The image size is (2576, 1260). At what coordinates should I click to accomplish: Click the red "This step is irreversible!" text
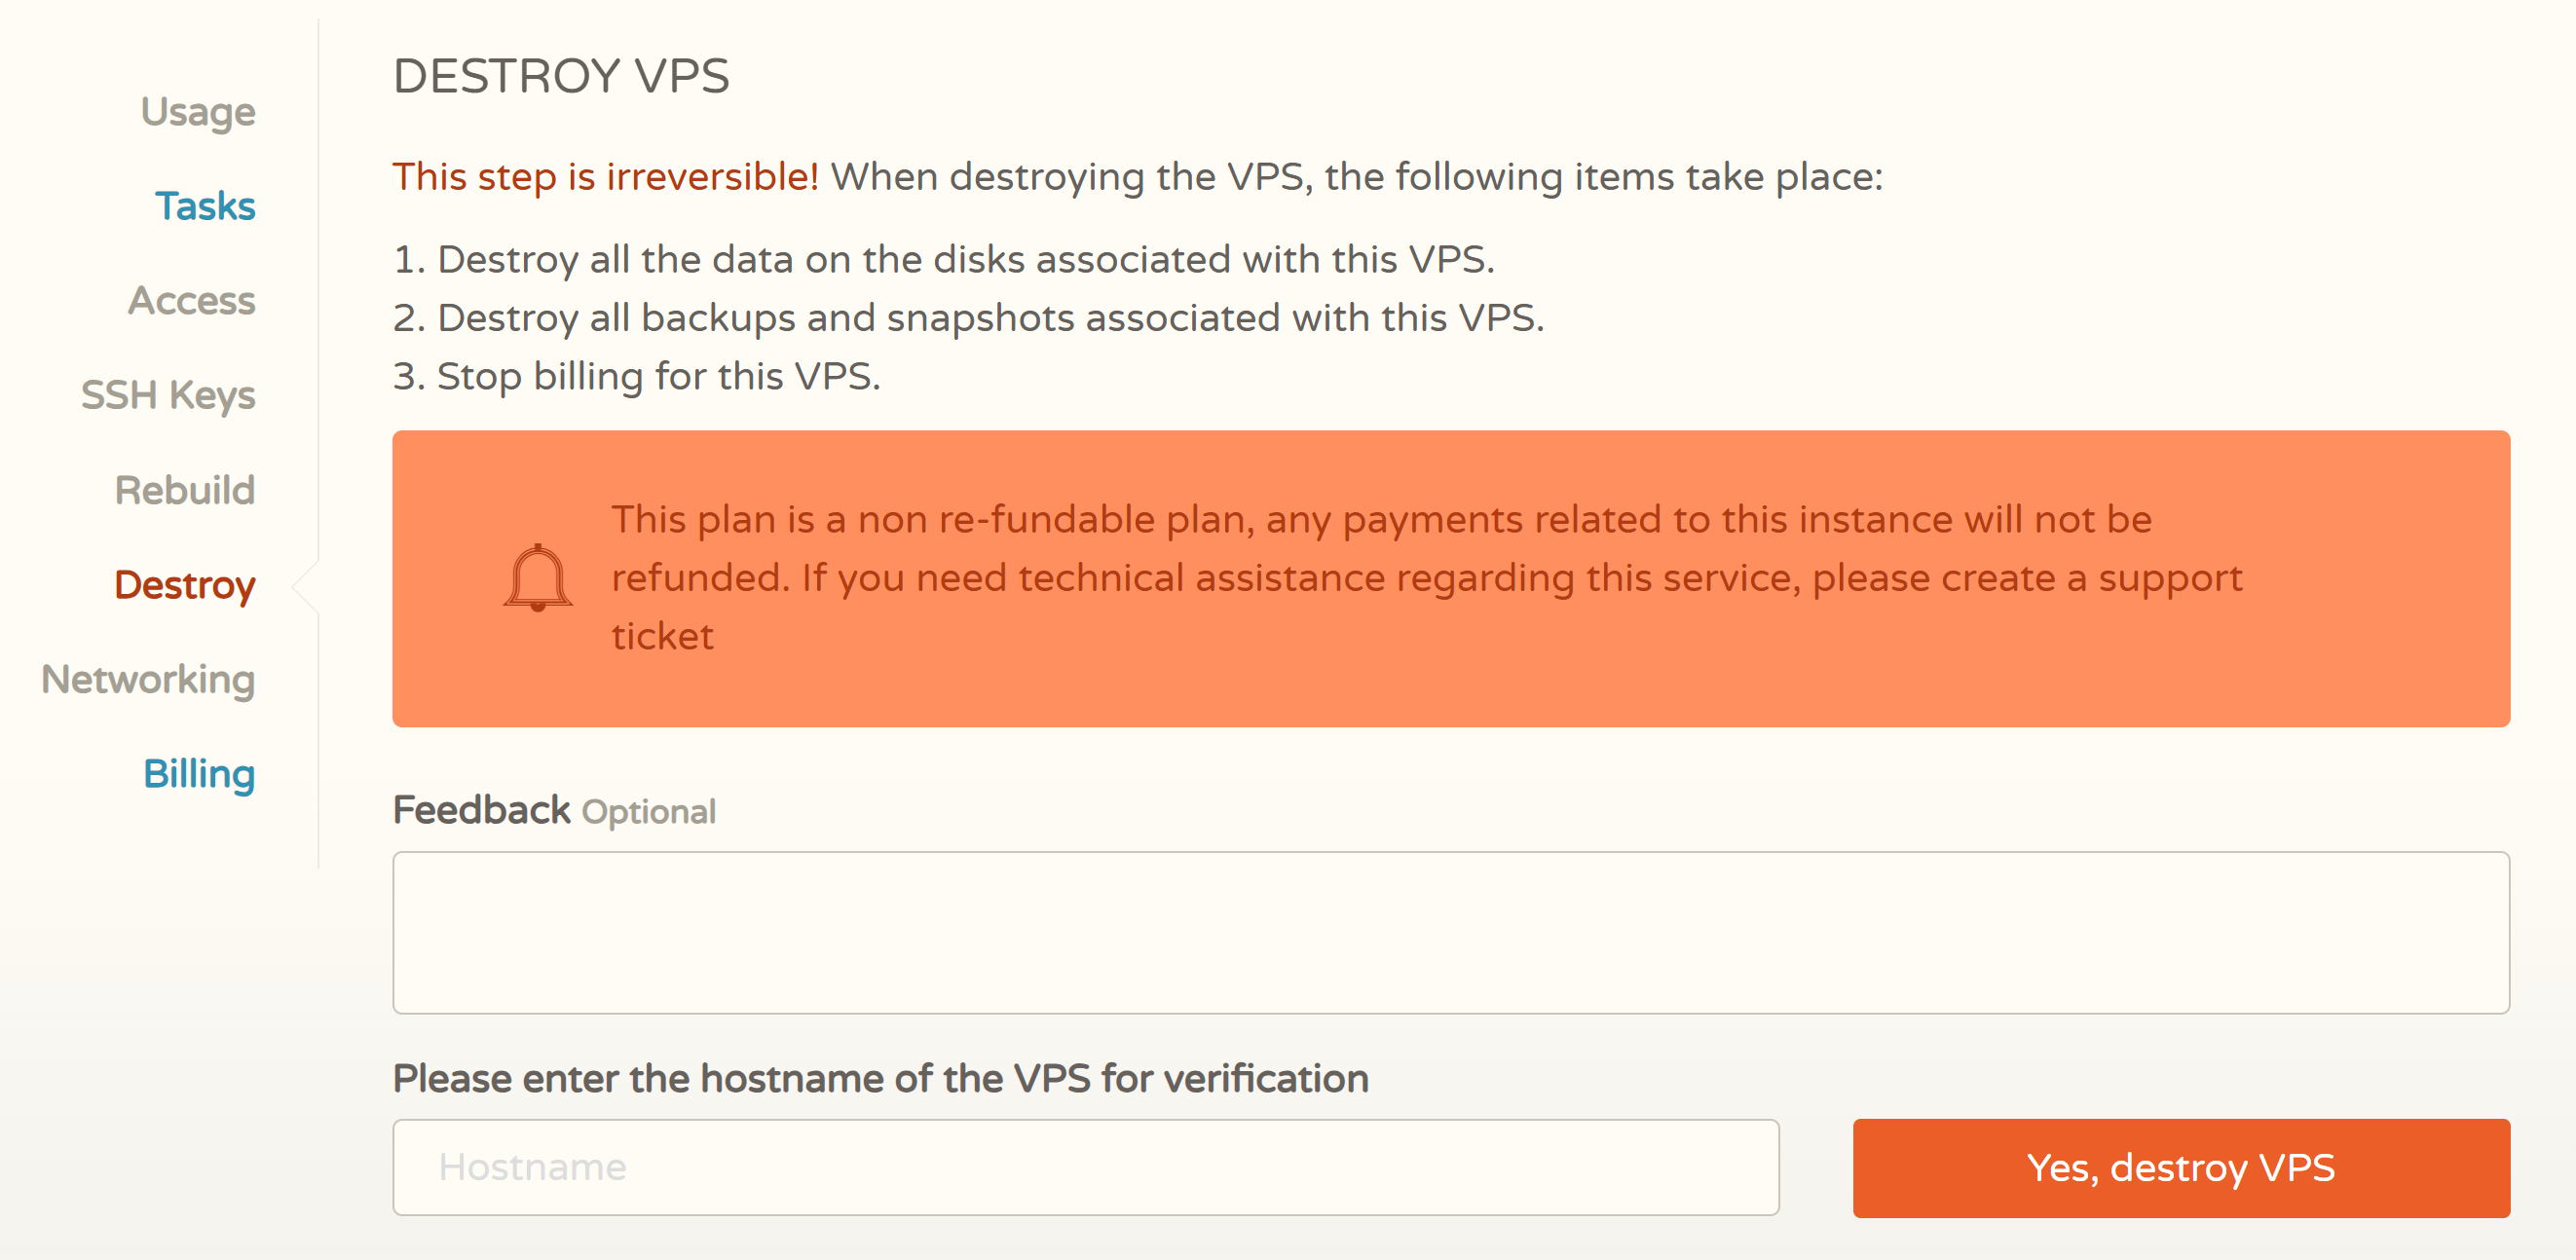click(605, 176)
